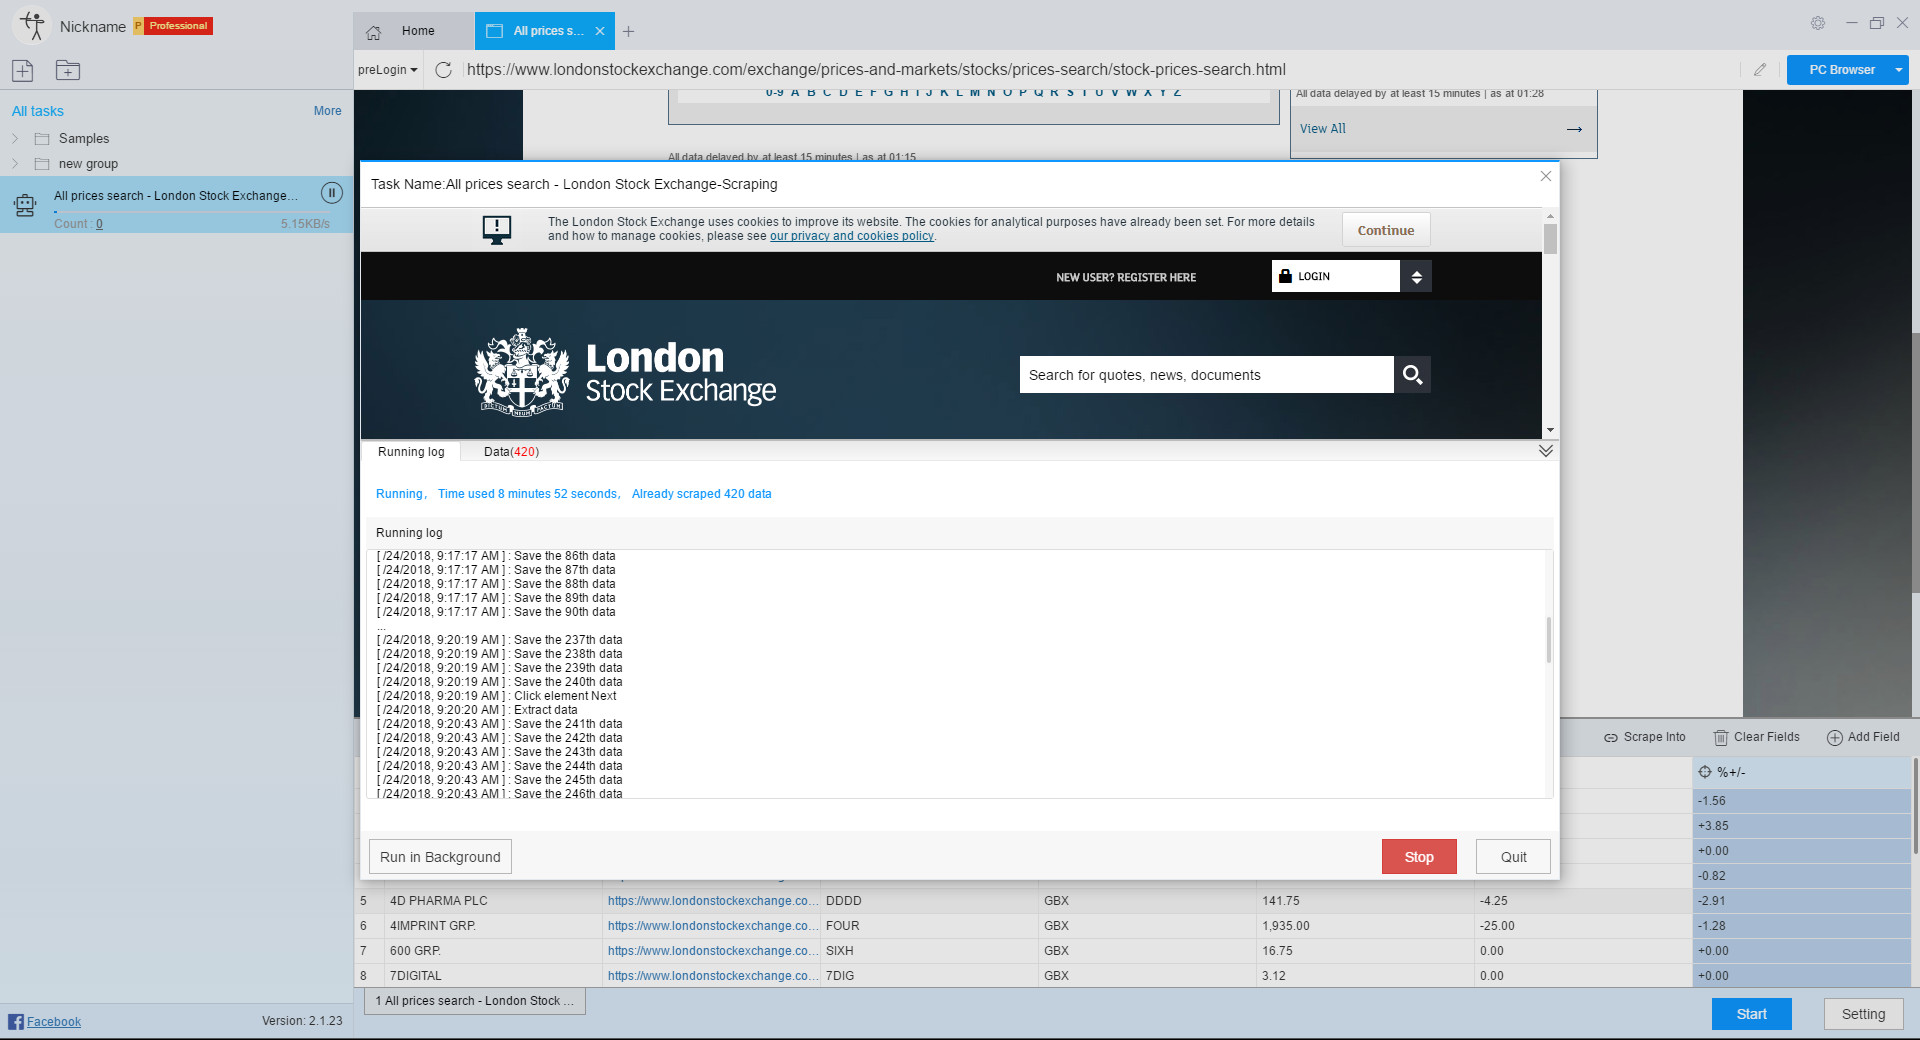Image resolution: width=1920 pixels, height=1040 pixels.
Task: Select the new group folder item
Action: 88,164
